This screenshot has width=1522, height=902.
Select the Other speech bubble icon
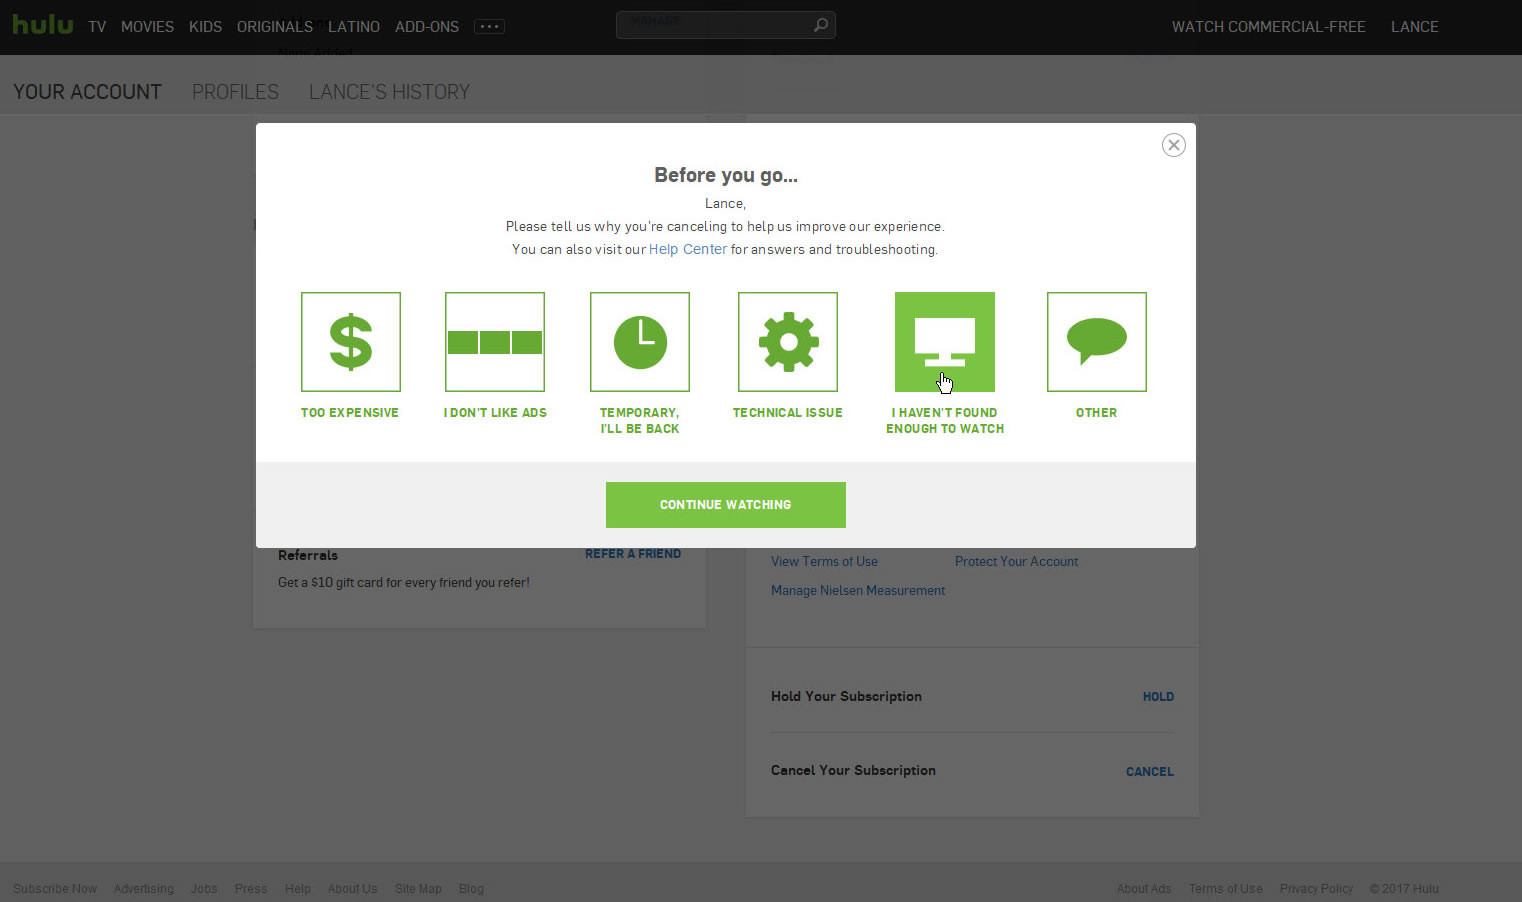1096,341
